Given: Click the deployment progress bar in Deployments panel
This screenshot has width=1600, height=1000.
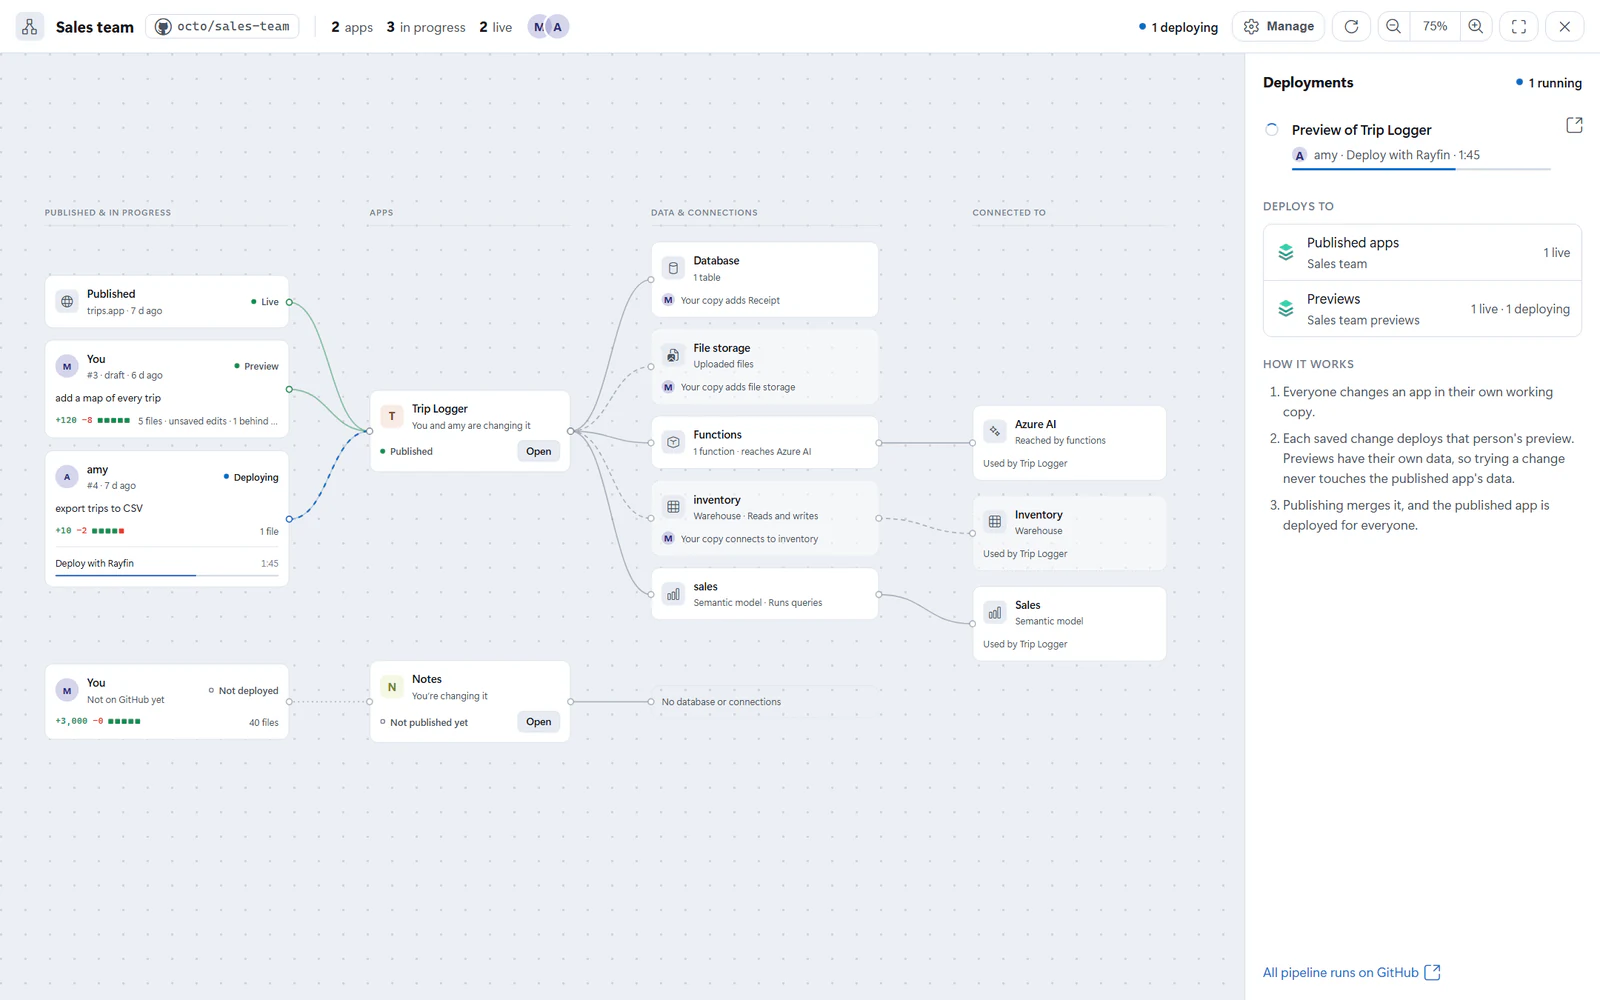Looking at the screenshot, I should point(1420,169).
